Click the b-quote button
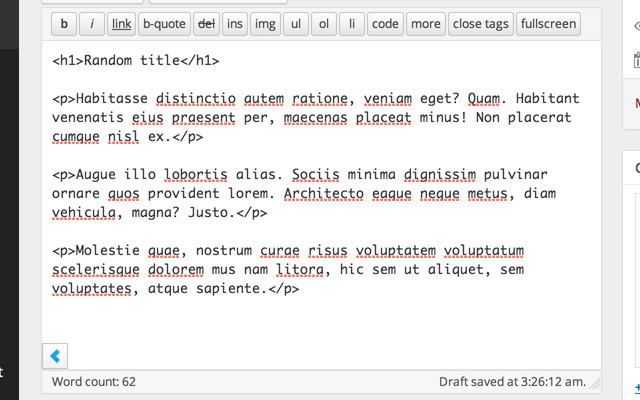The height and width of the screenshot is (400, 640). pos(164,24)
